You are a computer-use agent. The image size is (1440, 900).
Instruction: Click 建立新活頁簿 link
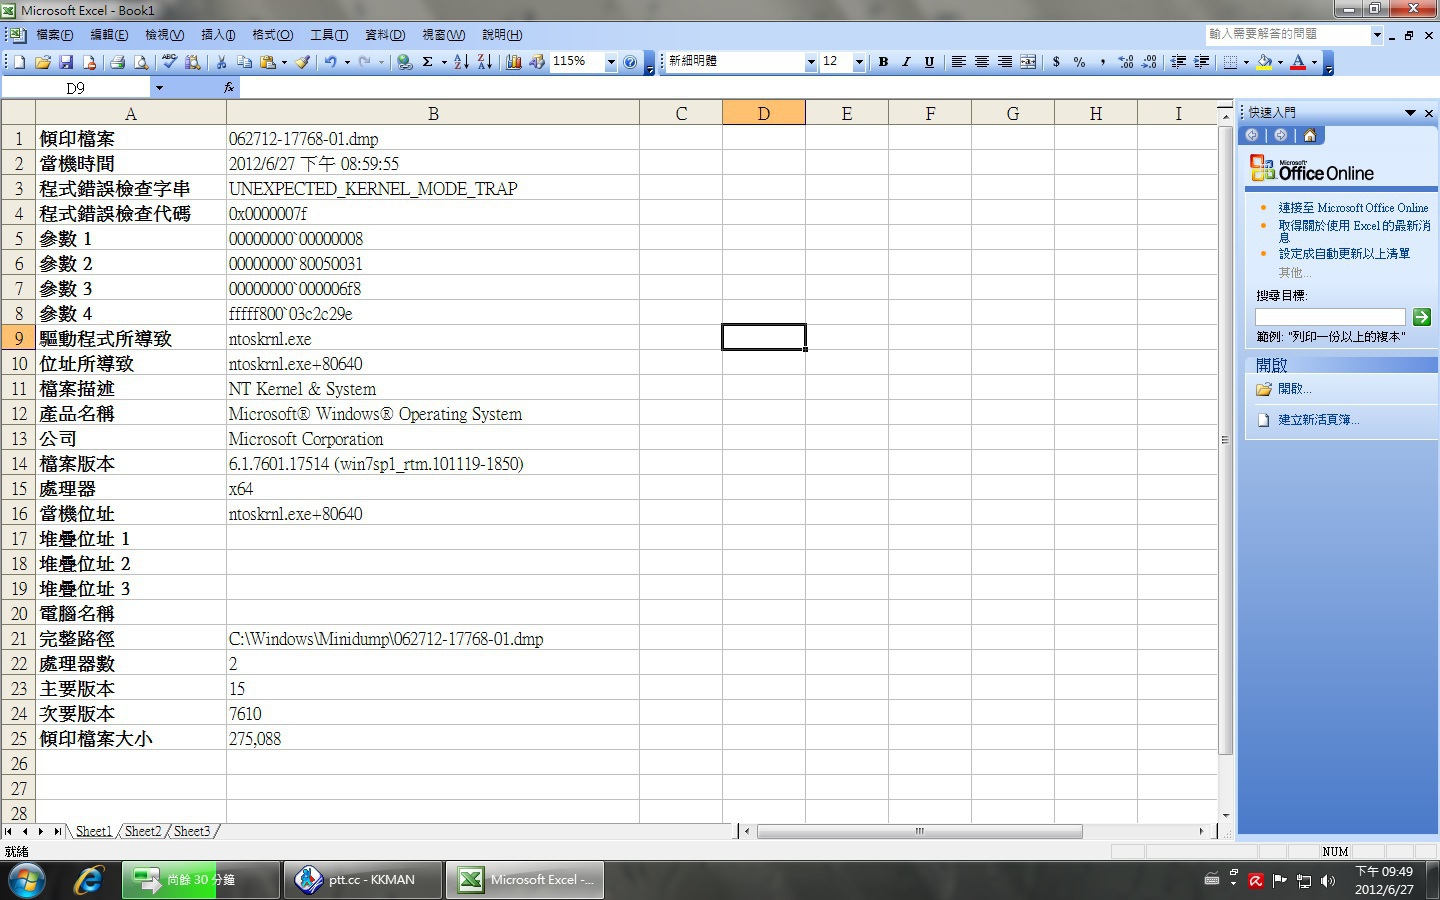coord(1319,420)
